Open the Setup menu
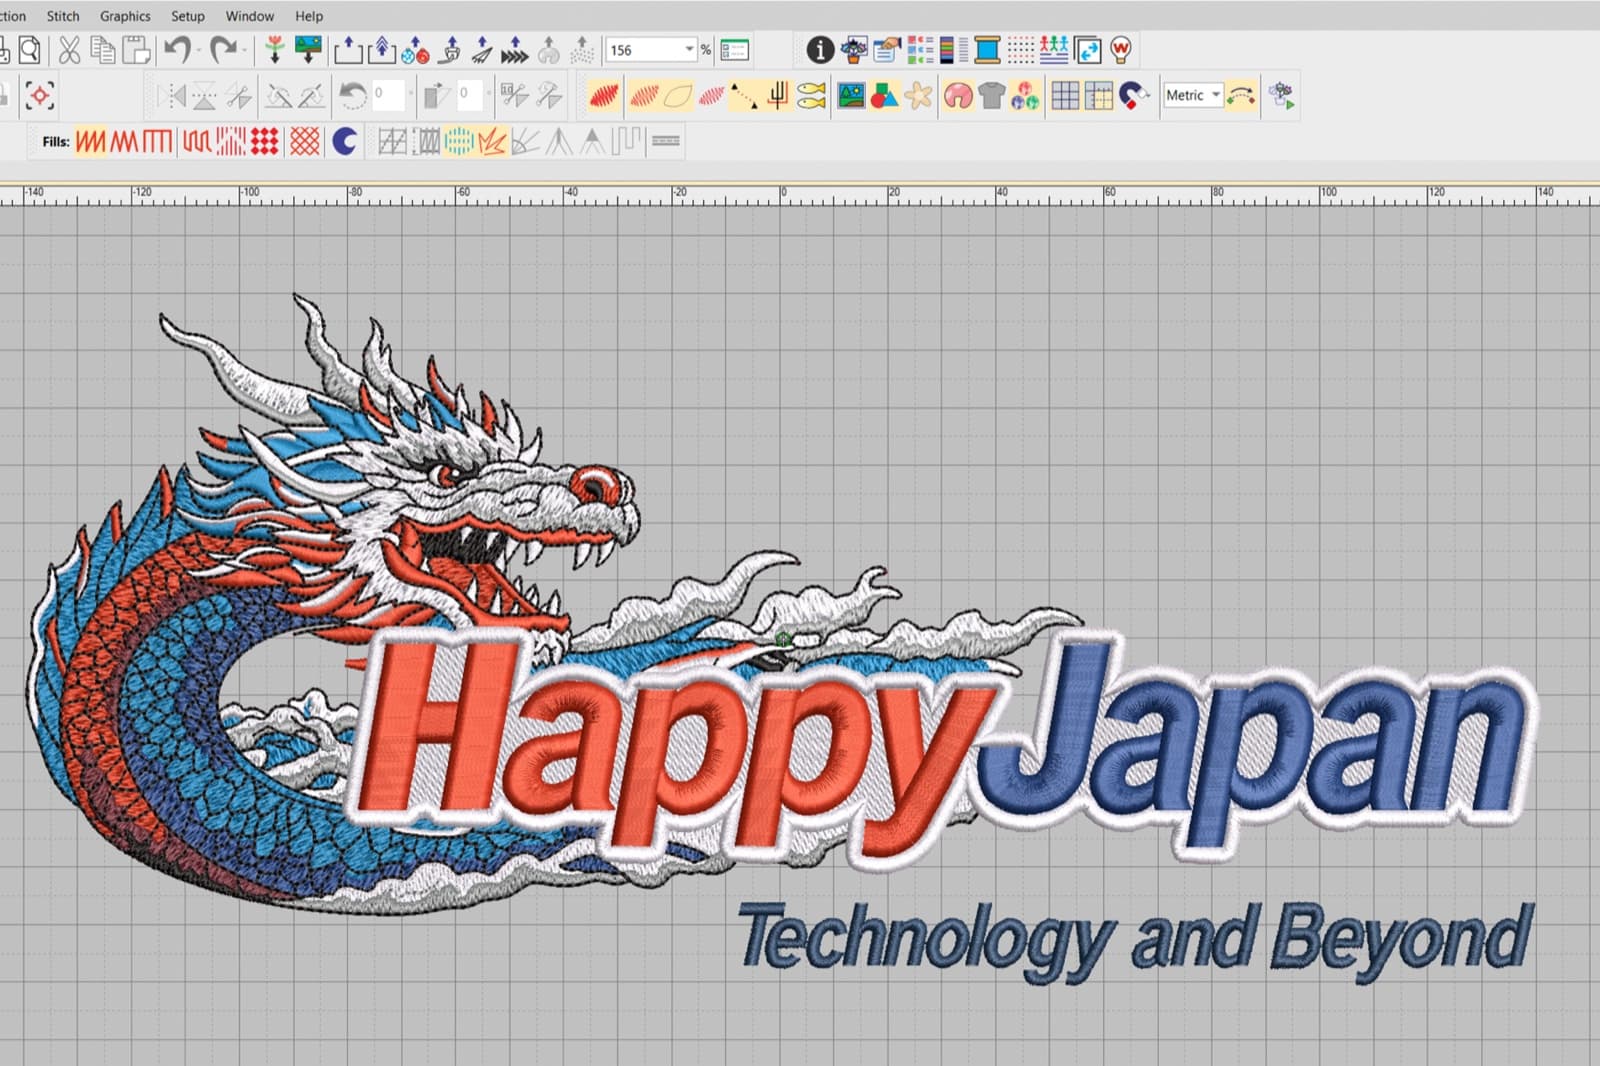Image resolution: width=1600 pixels, height=1066 pixels. [x=188, y=16]
